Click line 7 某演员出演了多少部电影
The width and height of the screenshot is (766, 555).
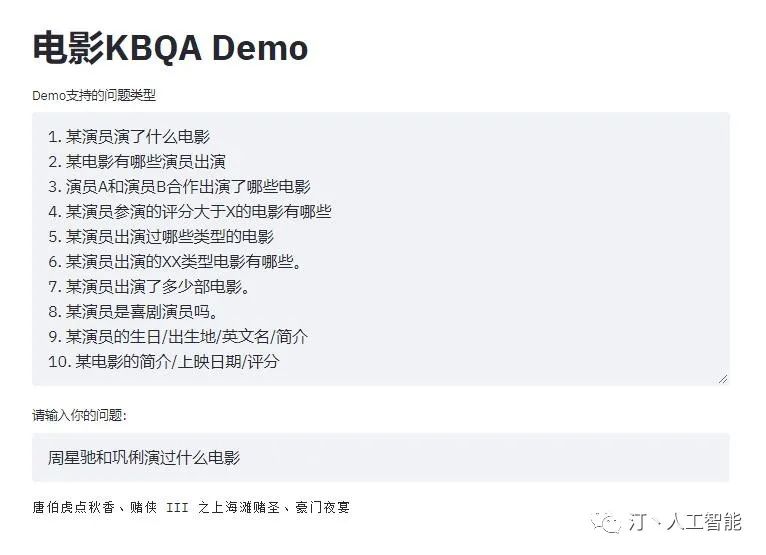pos(148,287)
